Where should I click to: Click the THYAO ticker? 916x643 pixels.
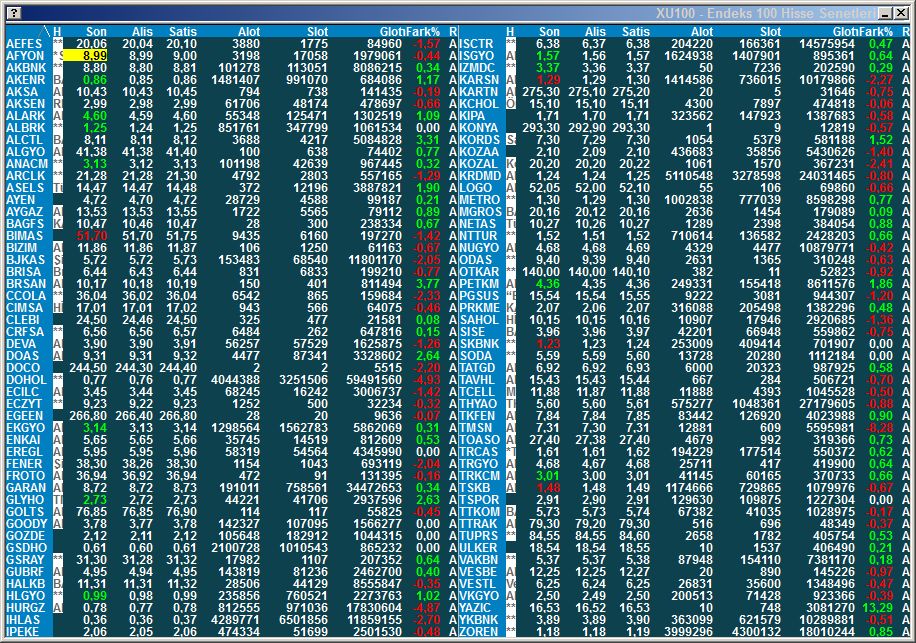[x=478, y=404]
